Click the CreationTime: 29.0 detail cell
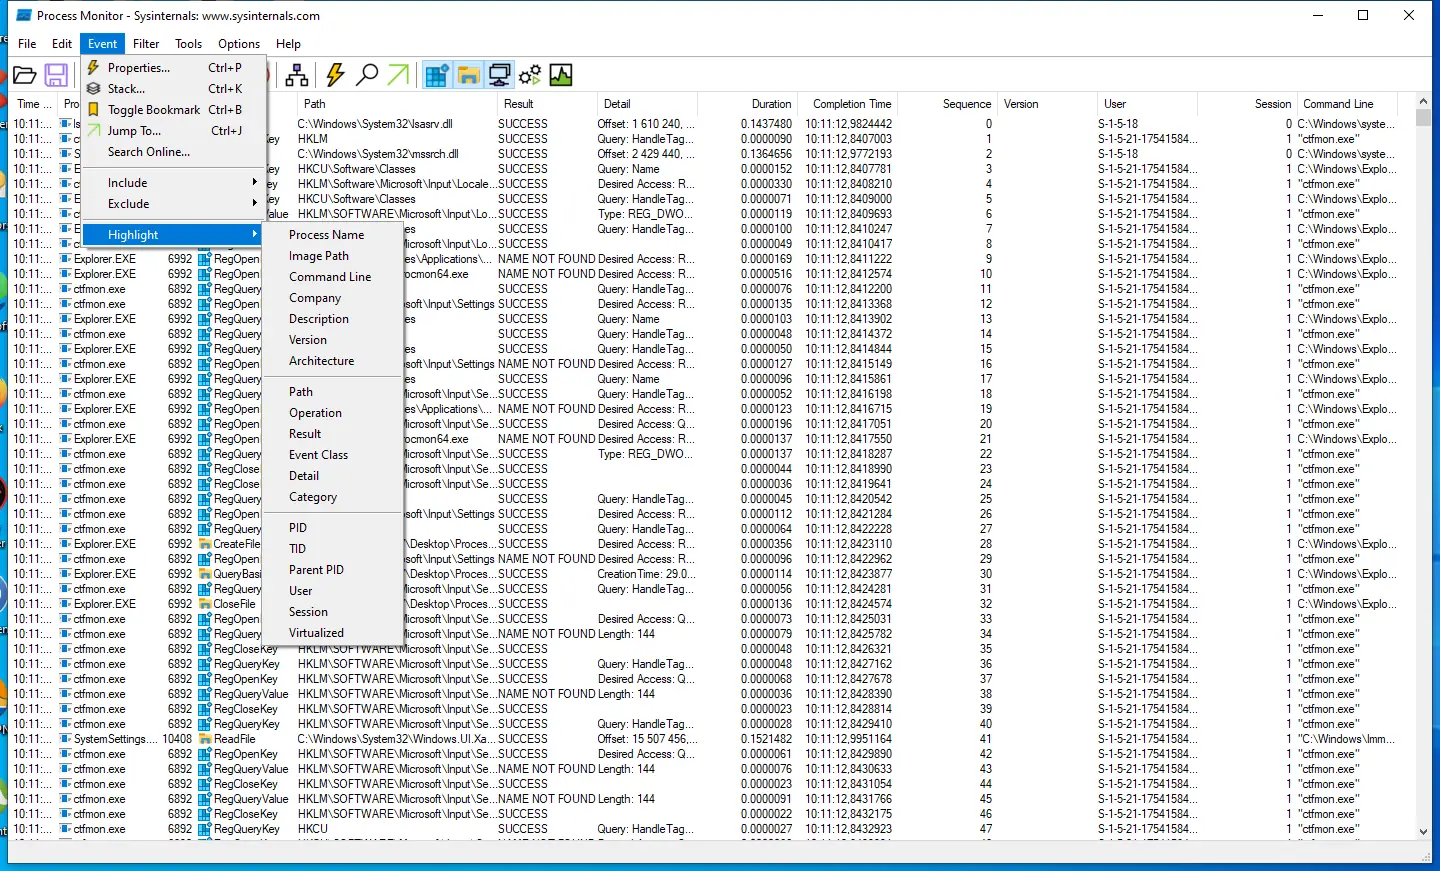Image resolution: width=1440 pixels, height=871 pixels. [646, 574]
